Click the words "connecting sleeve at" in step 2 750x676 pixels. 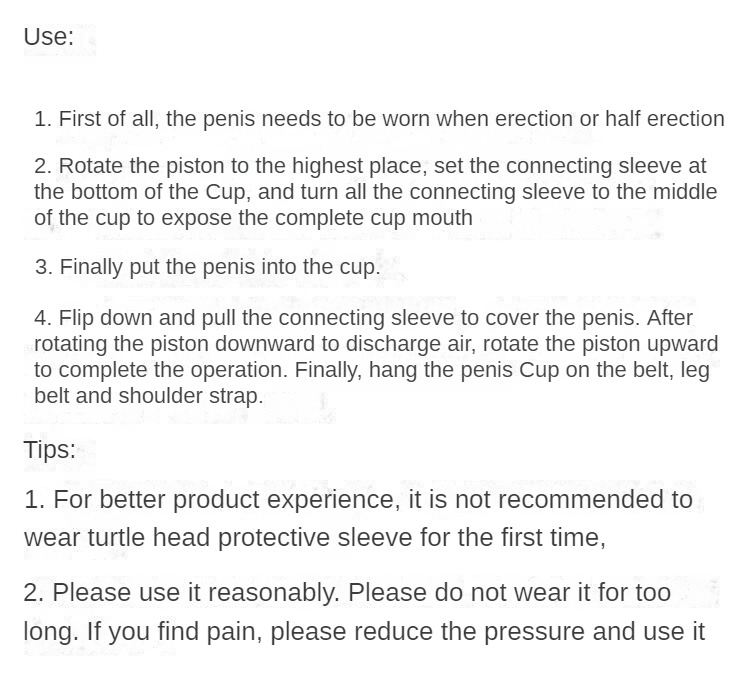(606, 166)
